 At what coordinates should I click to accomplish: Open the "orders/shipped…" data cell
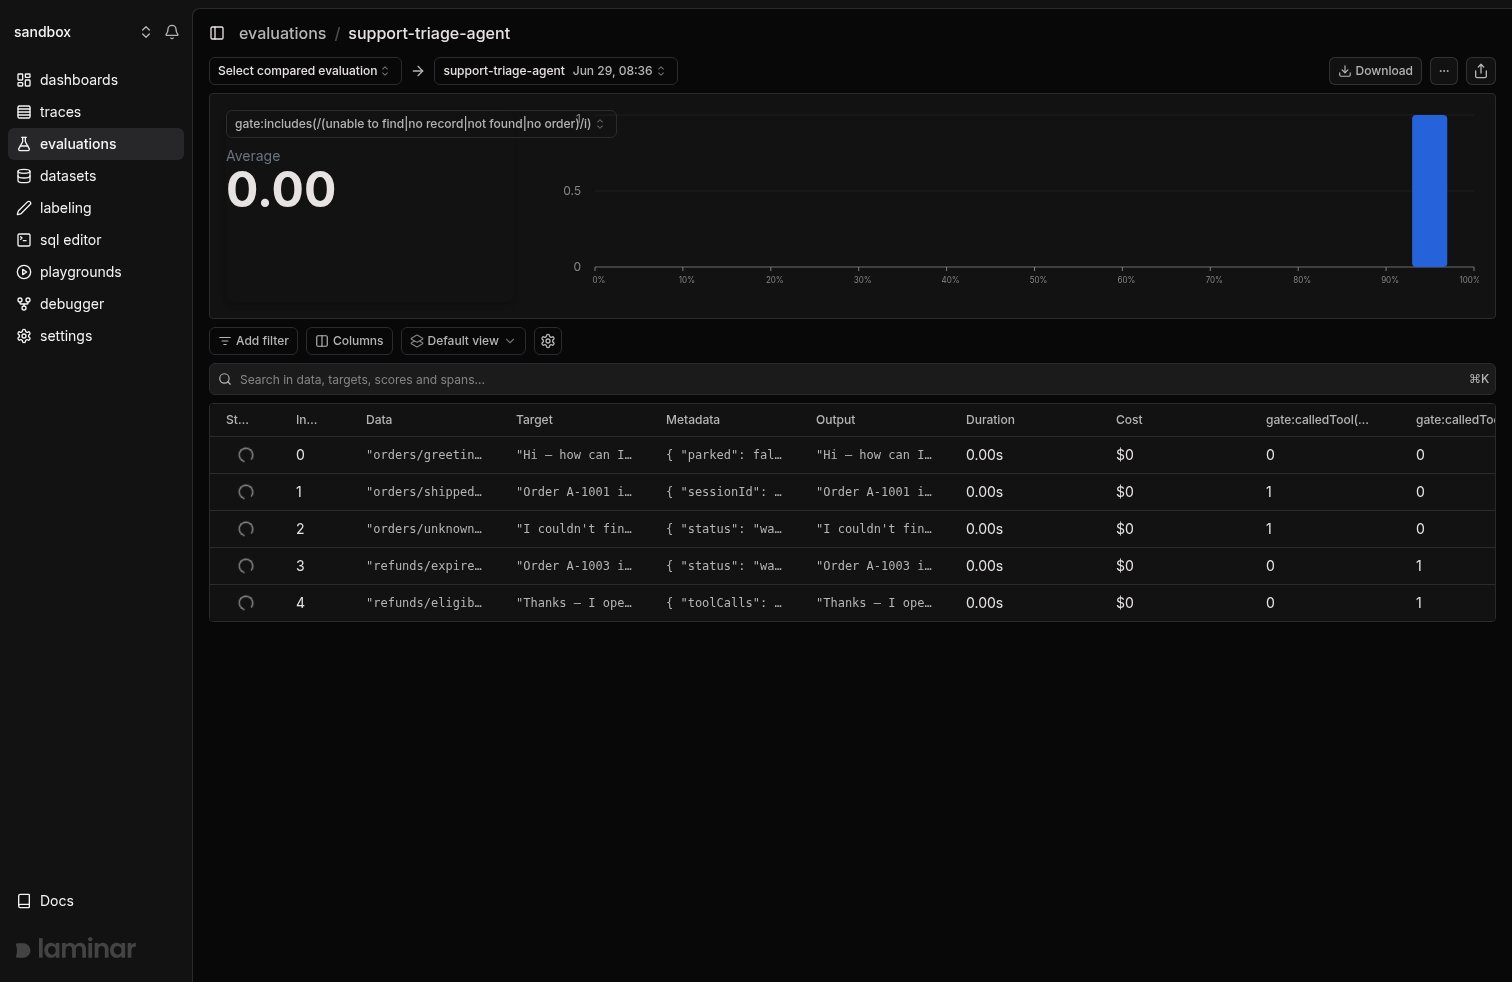(424, 492)
